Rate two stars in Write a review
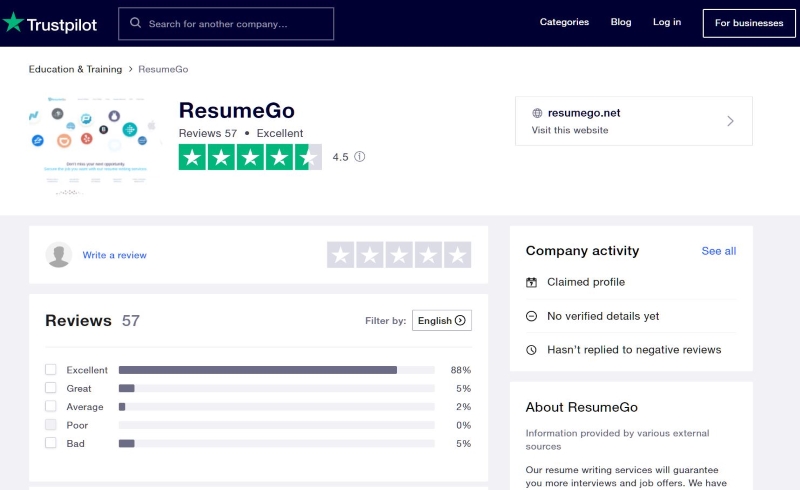 (370, 255)
